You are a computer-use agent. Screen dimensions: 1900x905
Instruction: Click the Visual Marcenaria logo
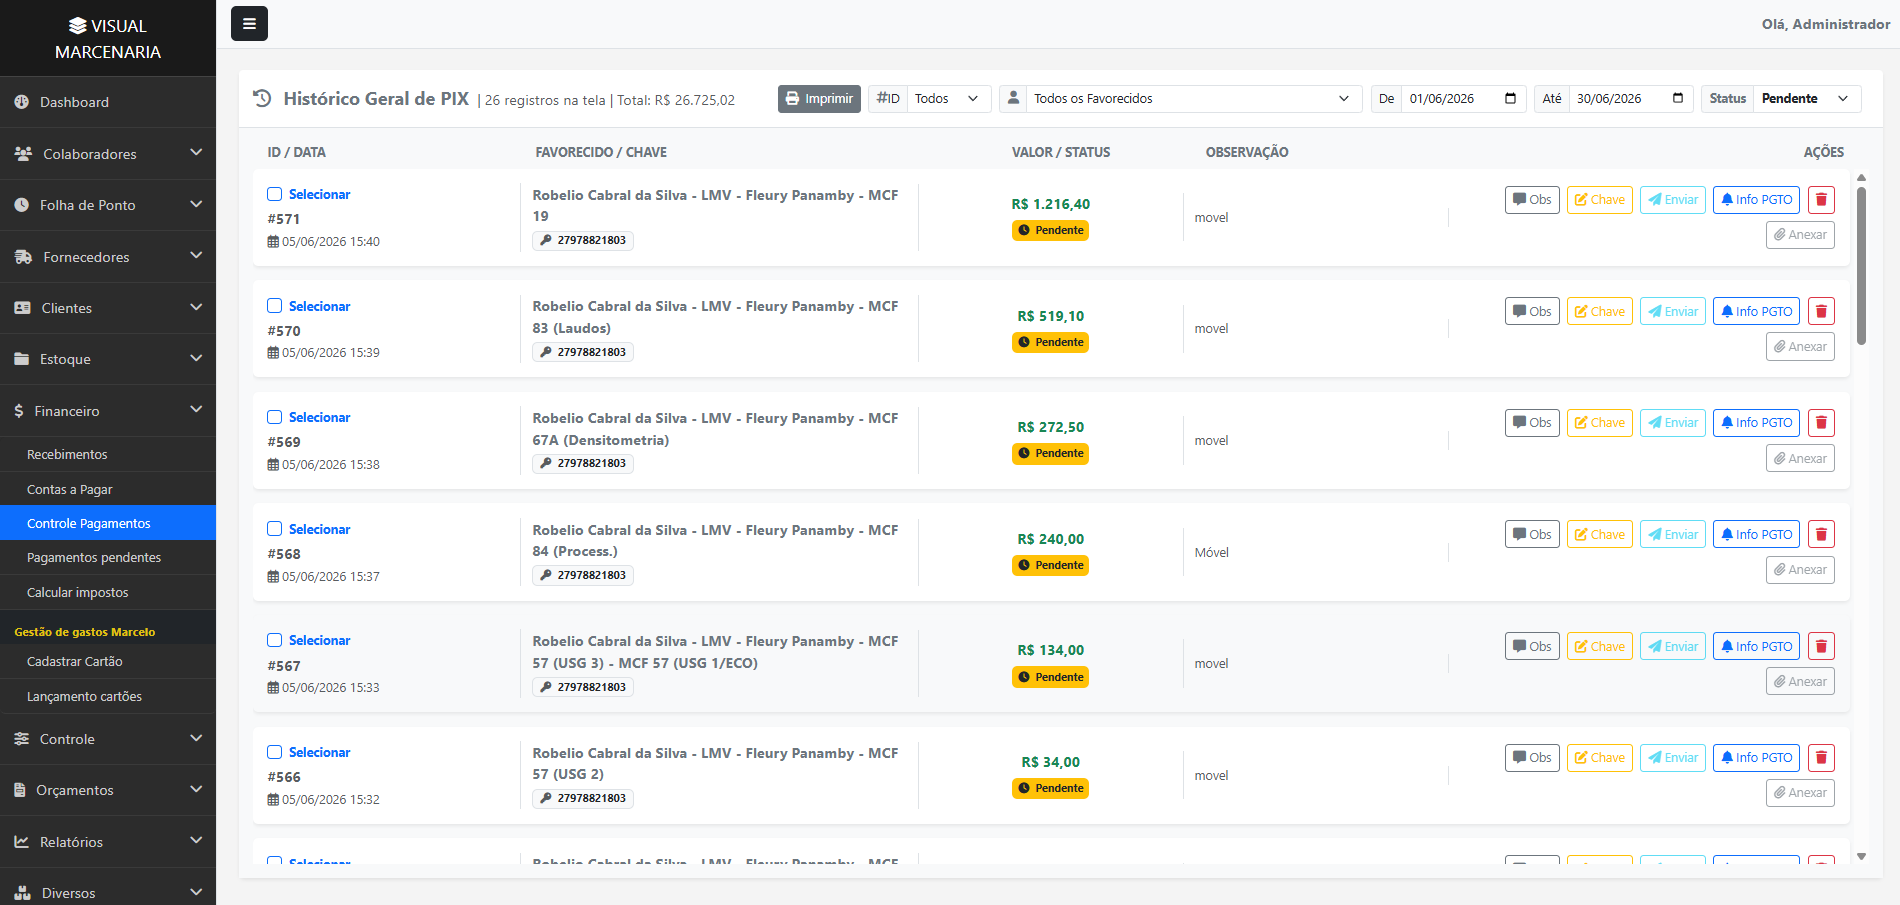point(108,38)
